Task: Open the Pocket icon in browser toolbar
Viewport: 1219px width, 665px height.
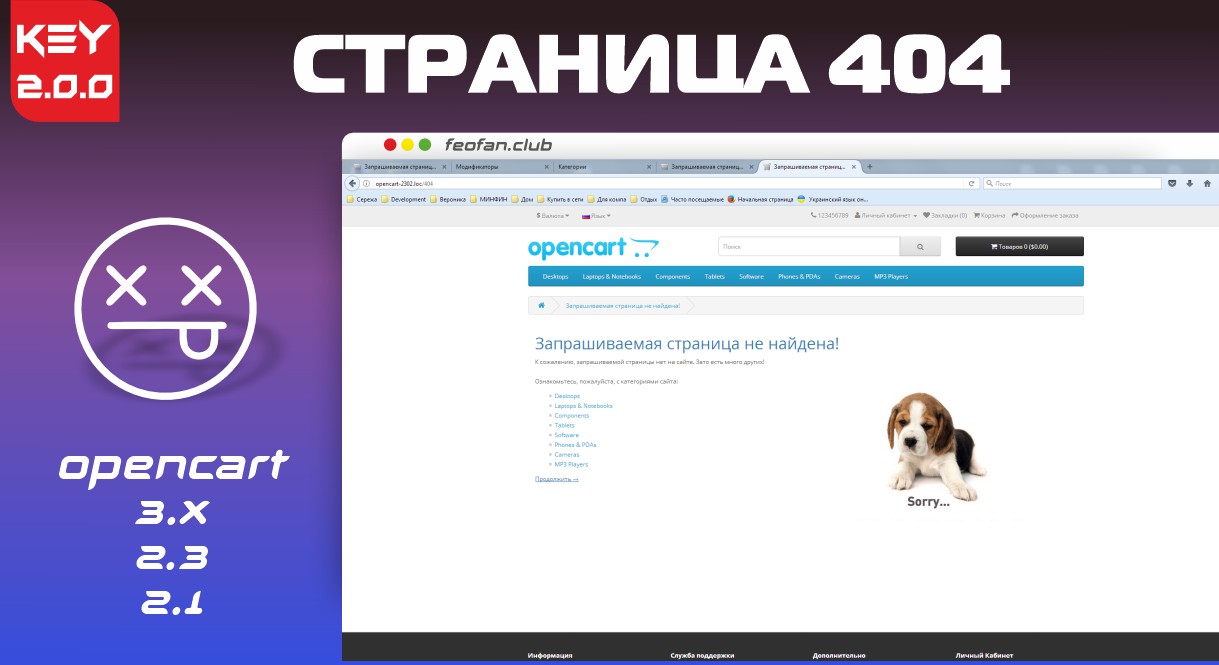Action: click(1173, 184)
